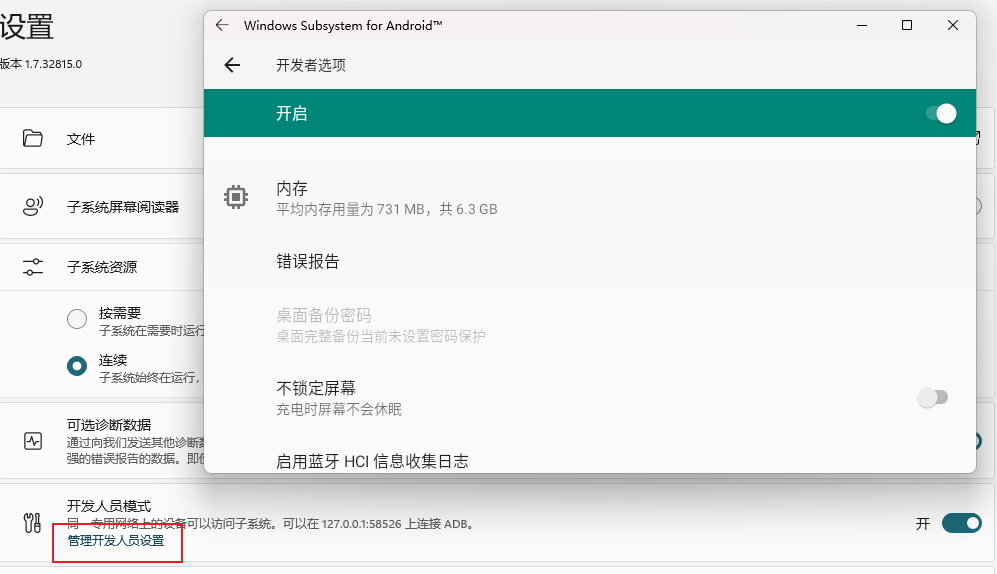Select the 按需要 radio button
Viewport: 997px width, 574px height.
[x=77, y=319]
